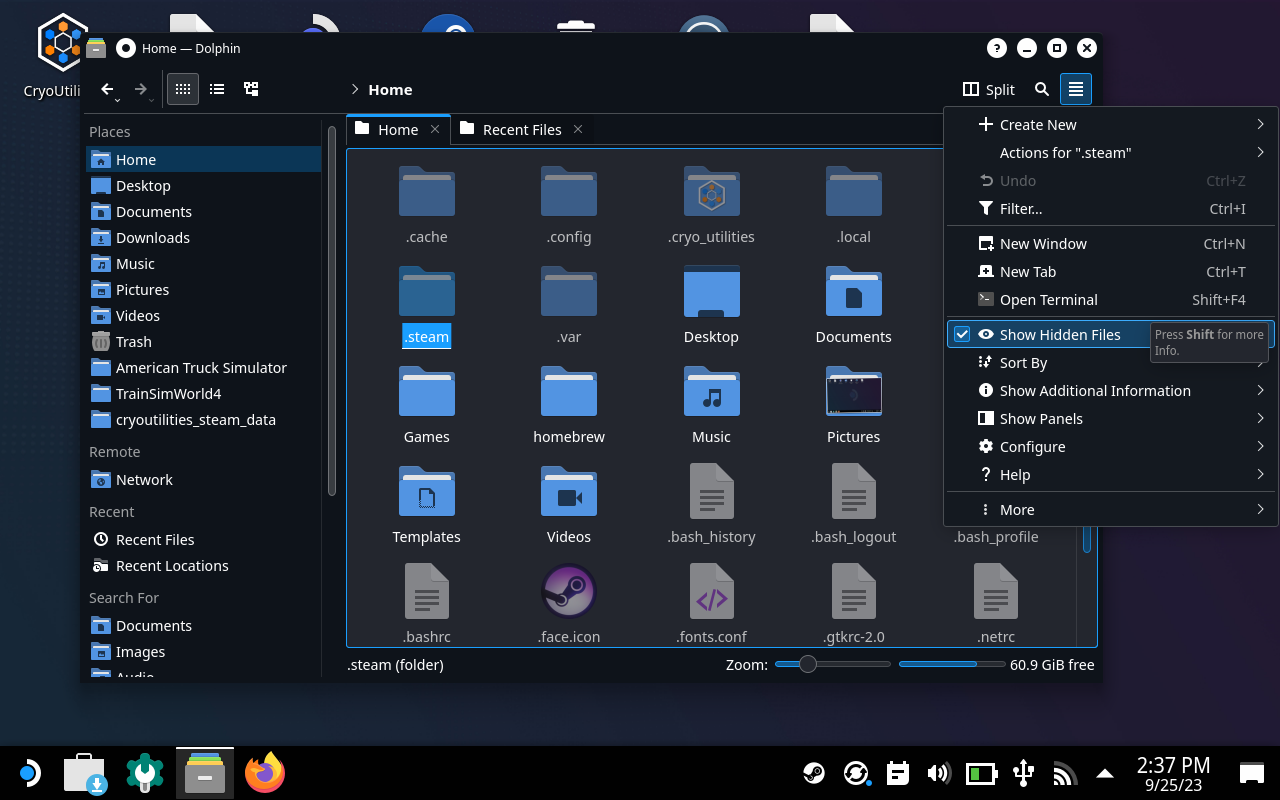Select New Tab menu entry

pyautogui.click(x=1027, y=272)
